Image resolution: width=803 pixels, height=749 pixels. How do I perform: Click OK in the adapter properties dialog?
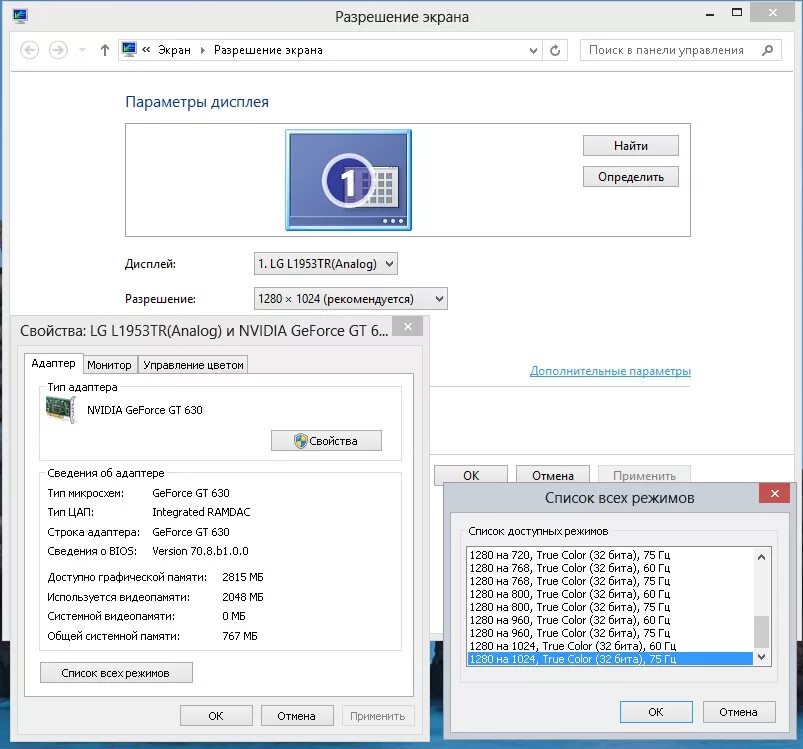coord(216,716)
